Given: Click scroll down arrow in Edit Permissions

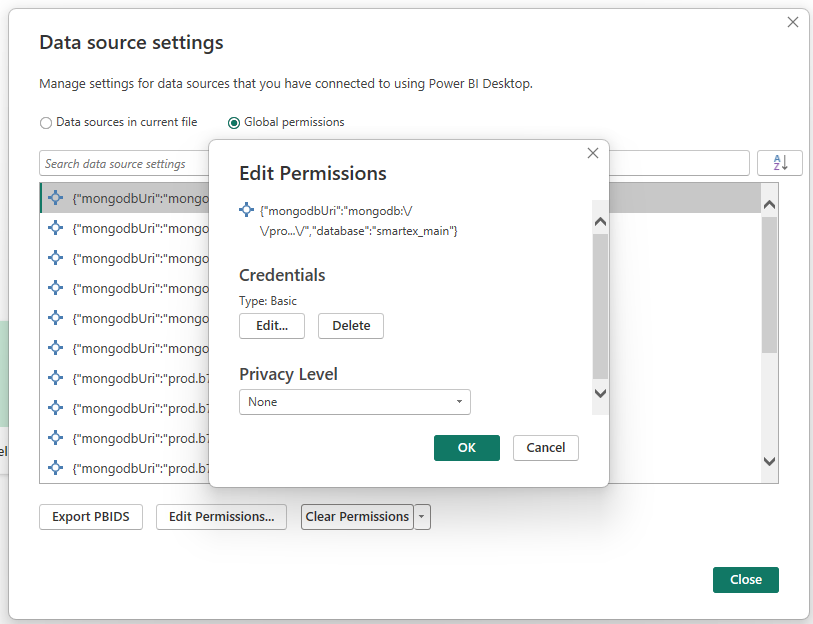Looking at the screenshot, I should [600, 393].
